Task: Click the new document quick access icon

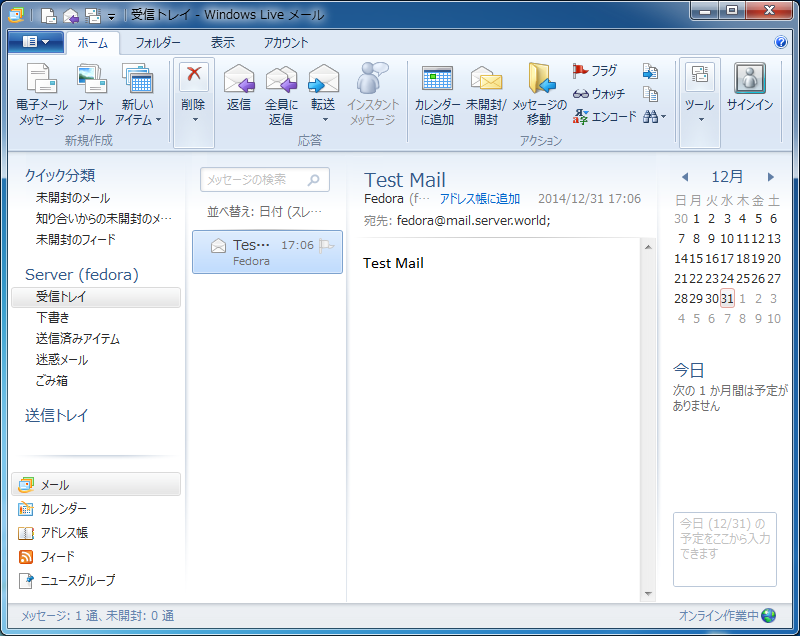Action: pos(48,15)
